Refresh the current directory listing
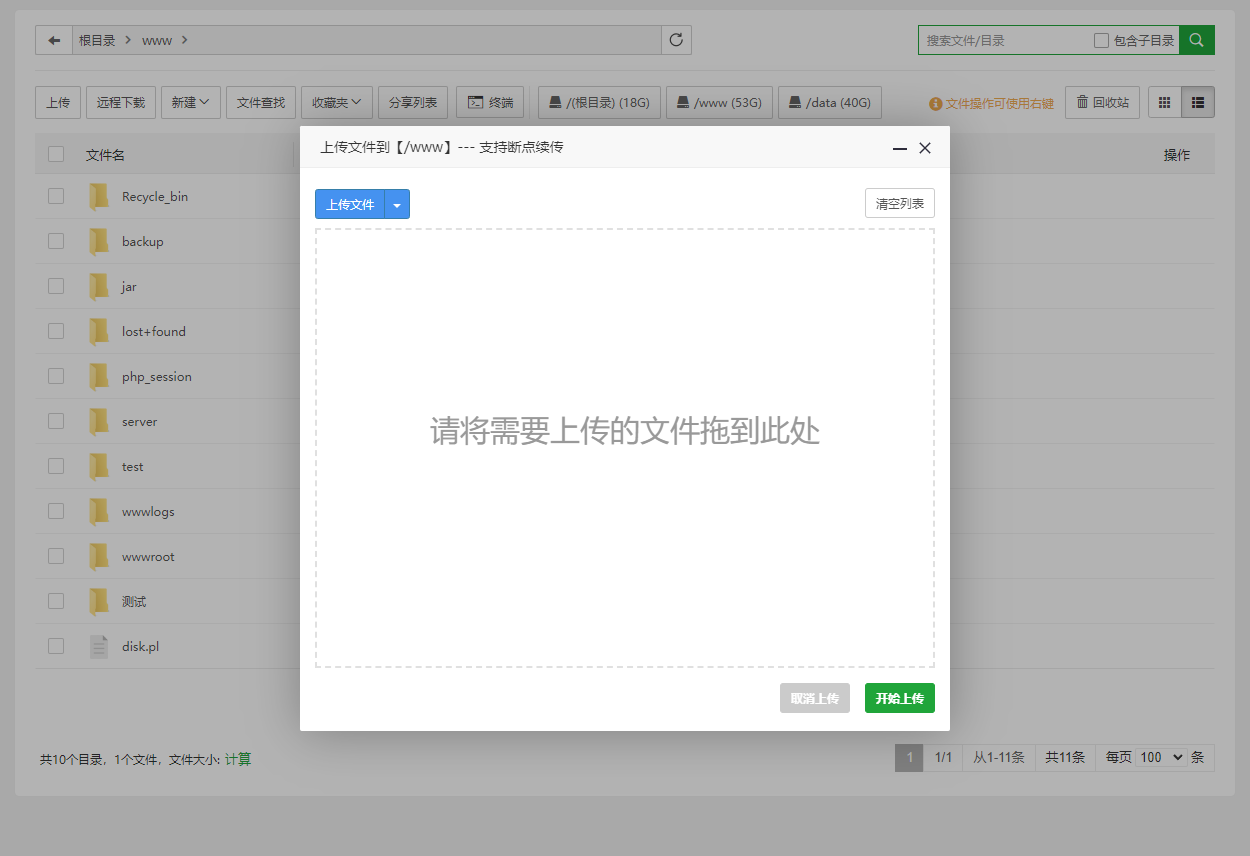Screen dimensions: 1250x856 pos(676,40)
